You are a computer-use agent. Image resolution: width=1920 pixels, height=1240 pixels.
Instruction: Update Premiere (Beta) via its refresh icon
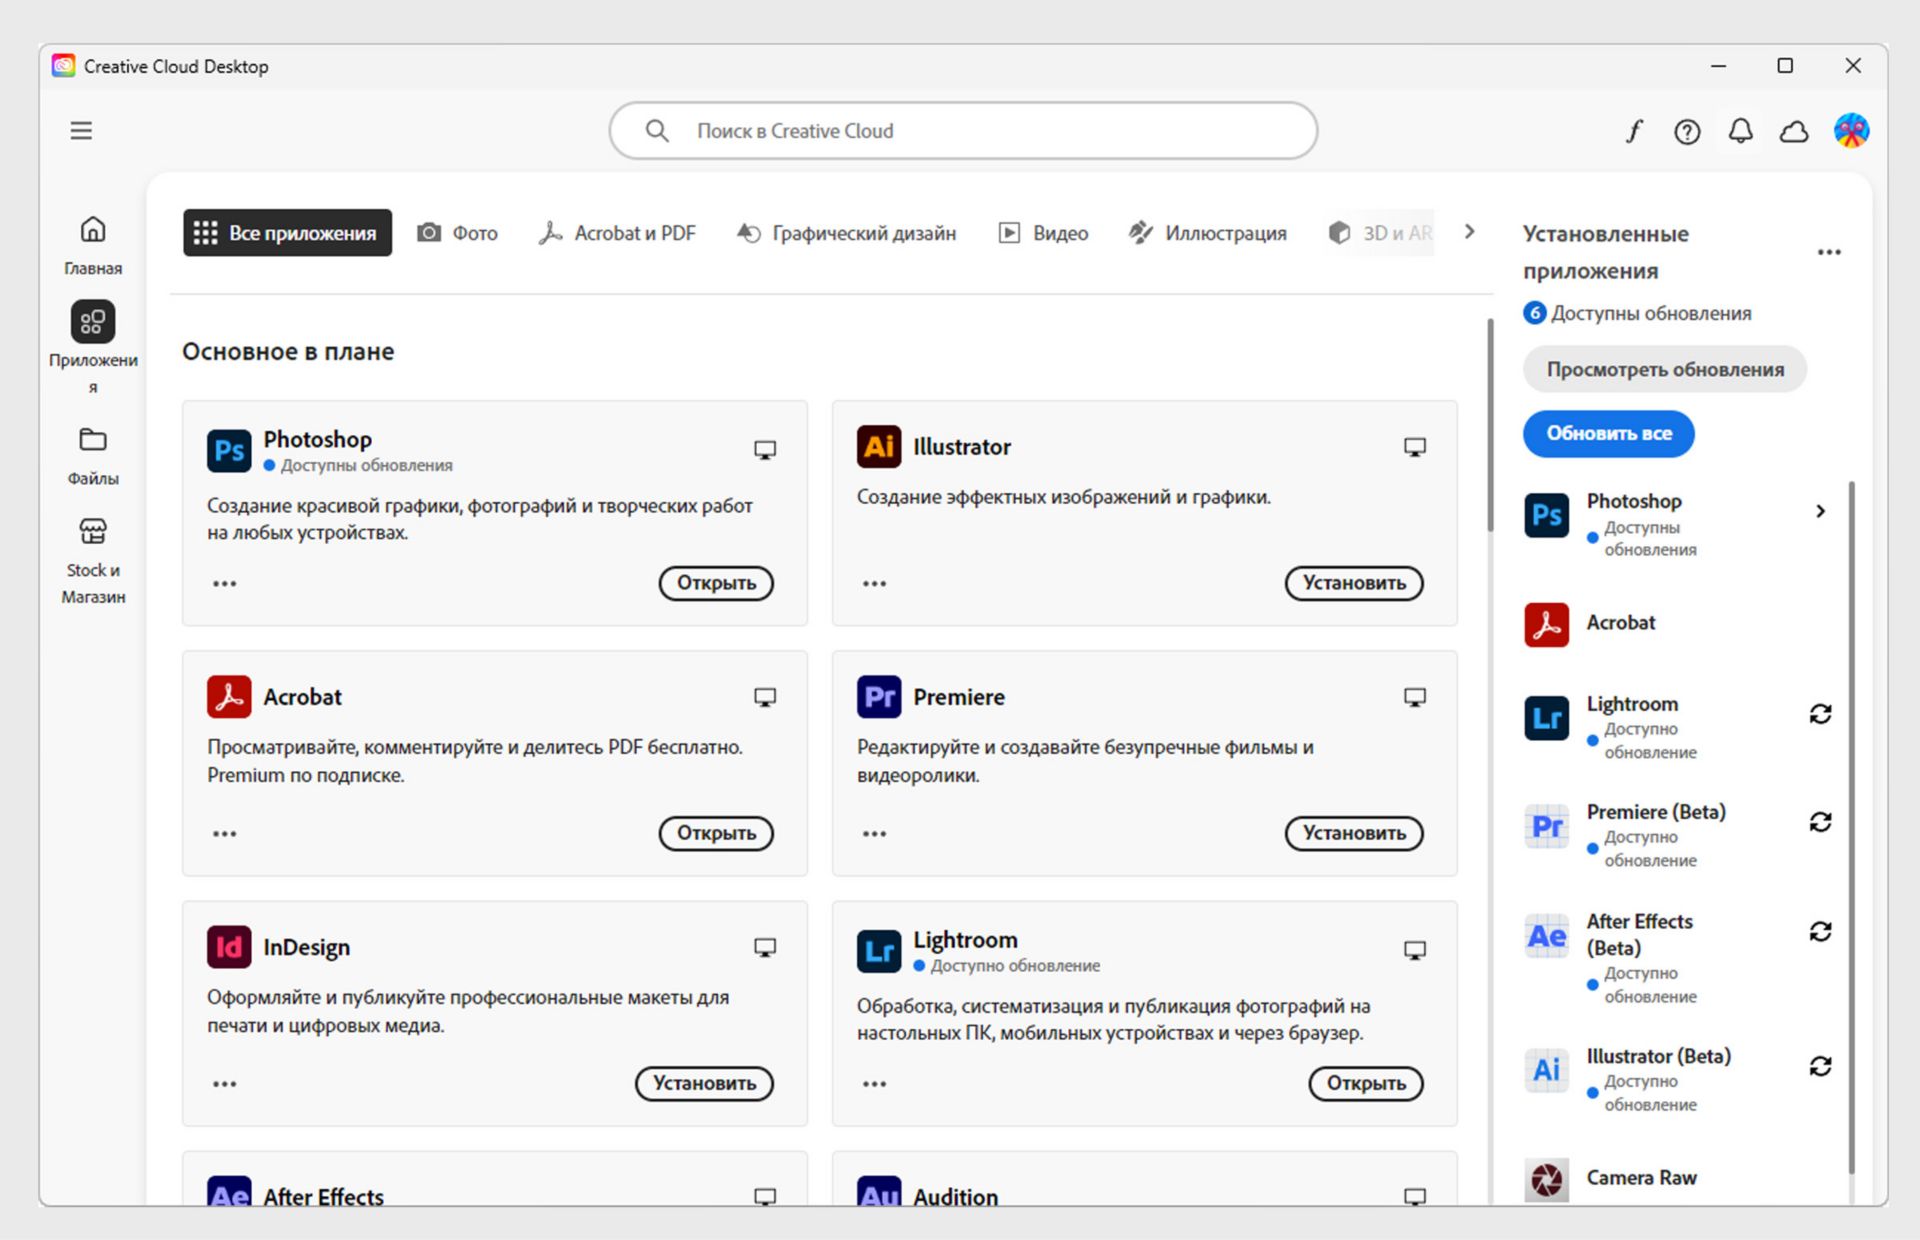(x=1820, y=822)
